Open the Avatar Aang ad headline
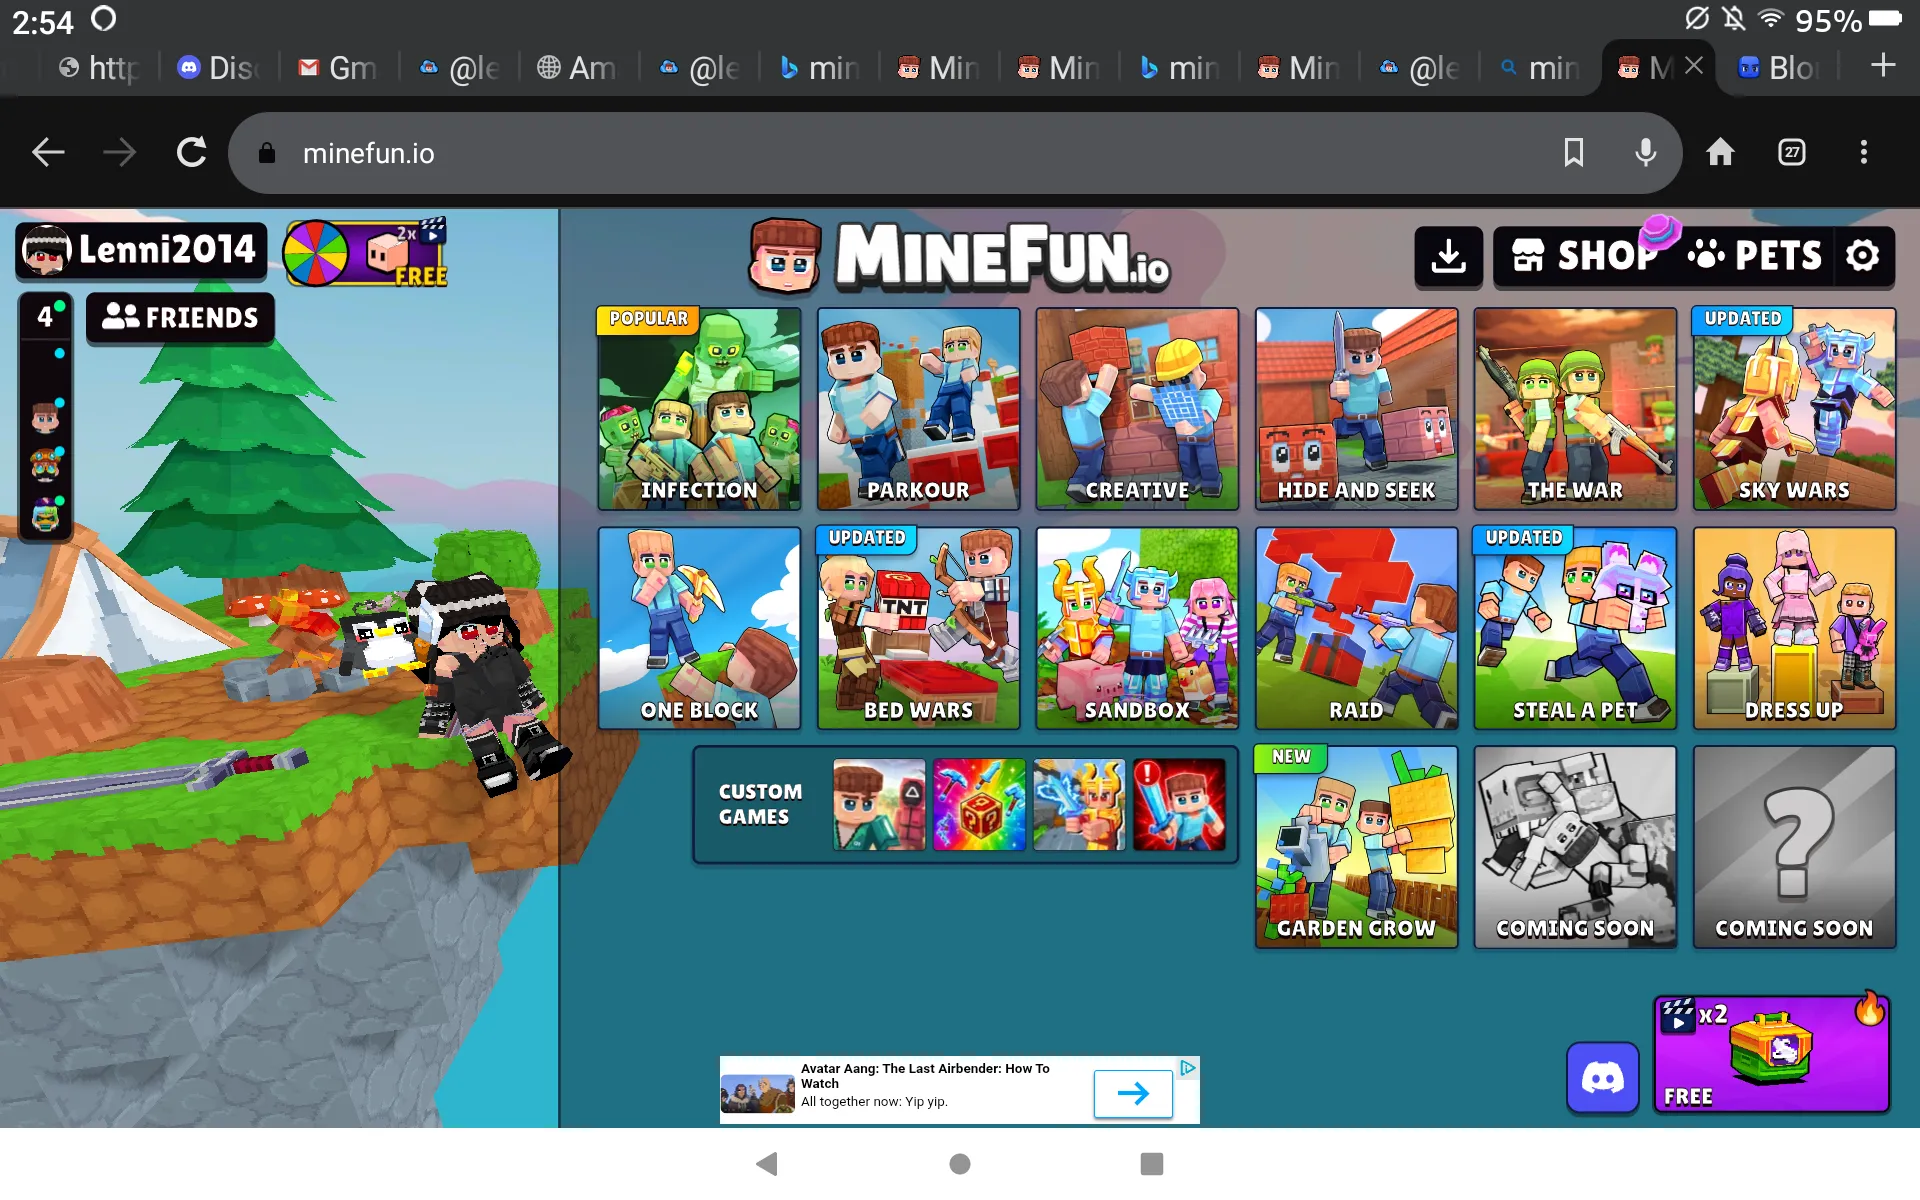This screenshot has height=1200, width=1920. click(925, 1076)
